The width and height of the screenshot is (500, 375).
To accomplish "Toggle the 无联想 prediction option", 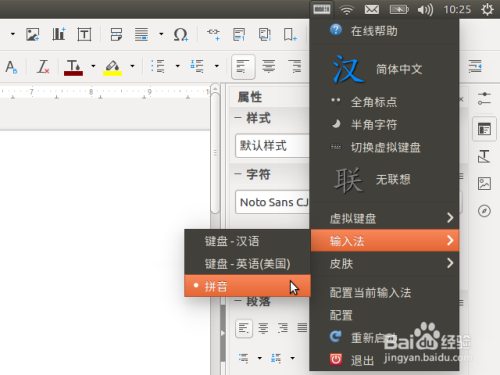I will (x=384, y=180).
